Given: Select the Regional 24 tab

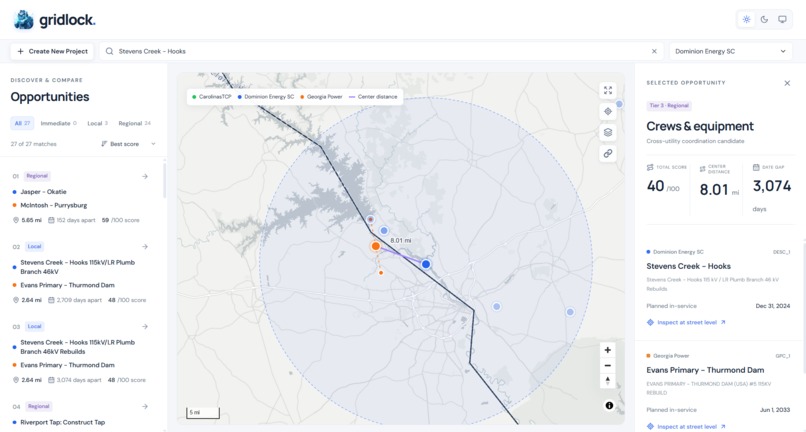Looking at the screenshot, I should coord(135,123).
